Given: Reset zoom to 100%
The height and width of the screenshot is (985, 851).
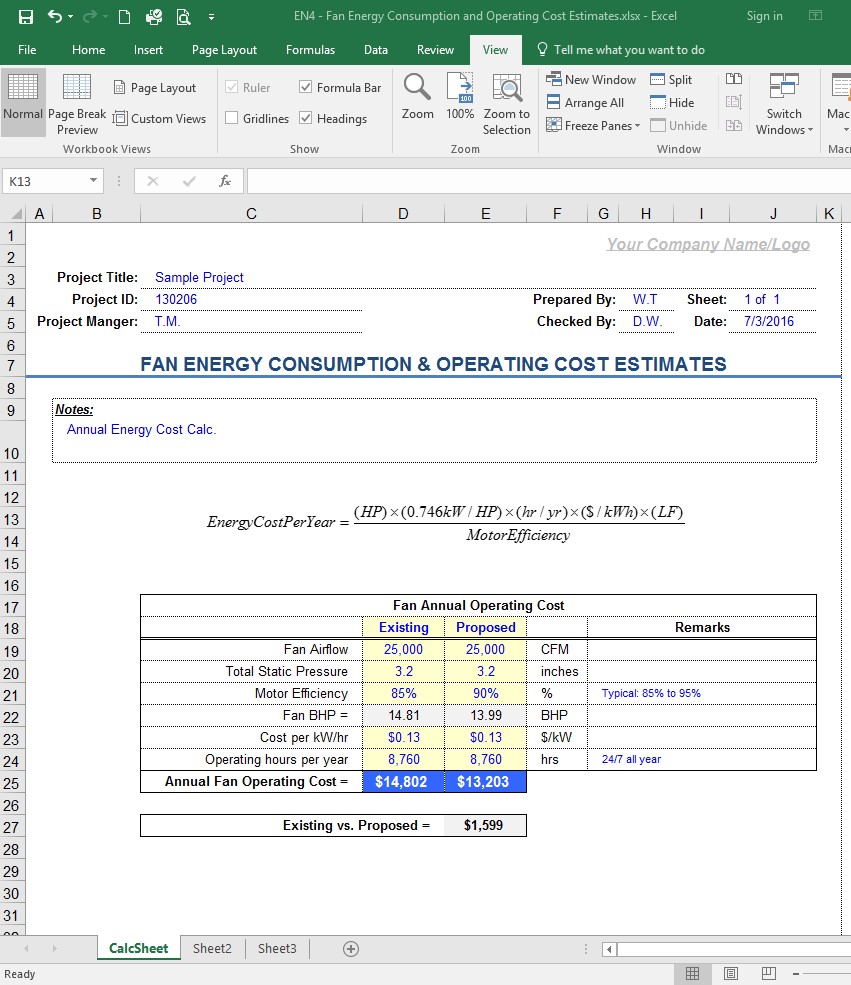Looking at the screenshot, I should pyautogui.click(x=460, y=96).
